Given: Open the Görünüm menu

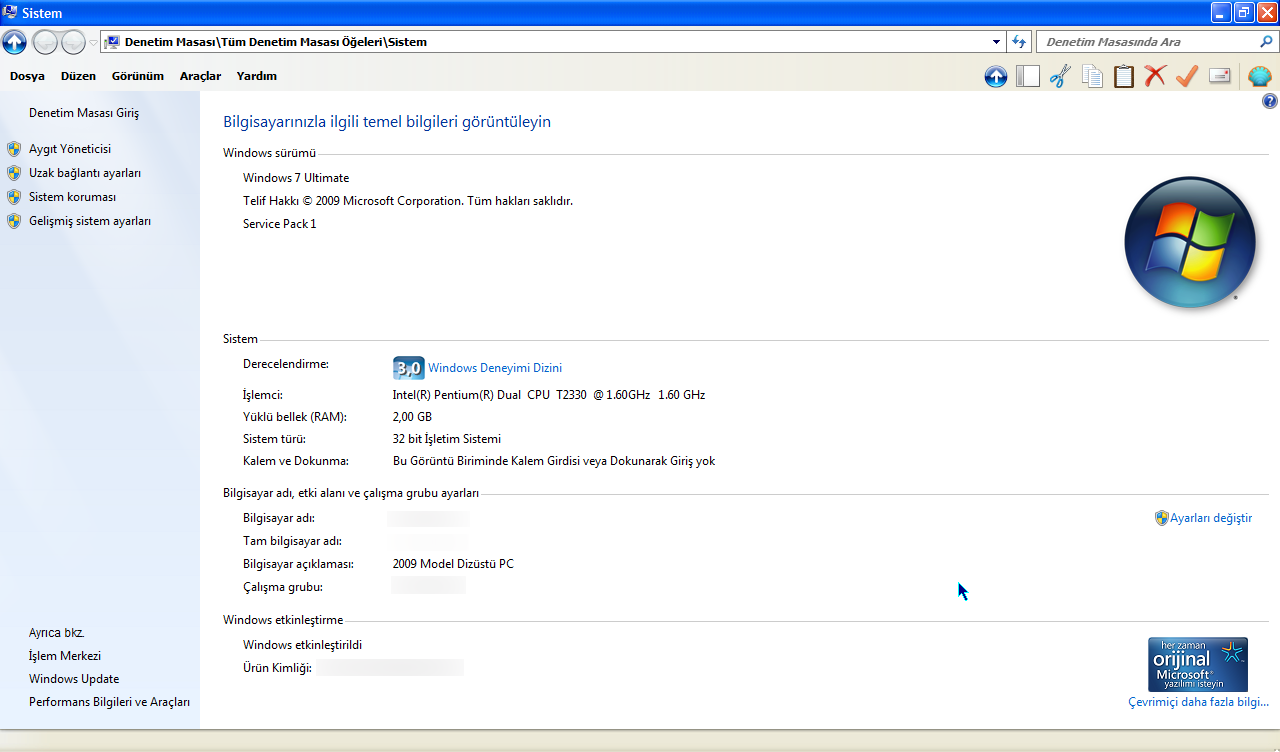Looking at the screenshot, I should pyautogui.click(x=137, y=76).
